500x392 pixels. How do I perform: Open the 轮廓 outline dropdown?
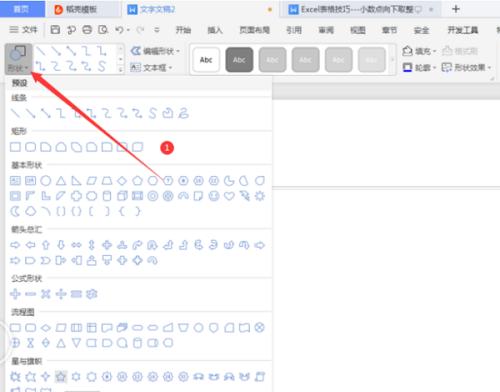[x=419, y=68]
